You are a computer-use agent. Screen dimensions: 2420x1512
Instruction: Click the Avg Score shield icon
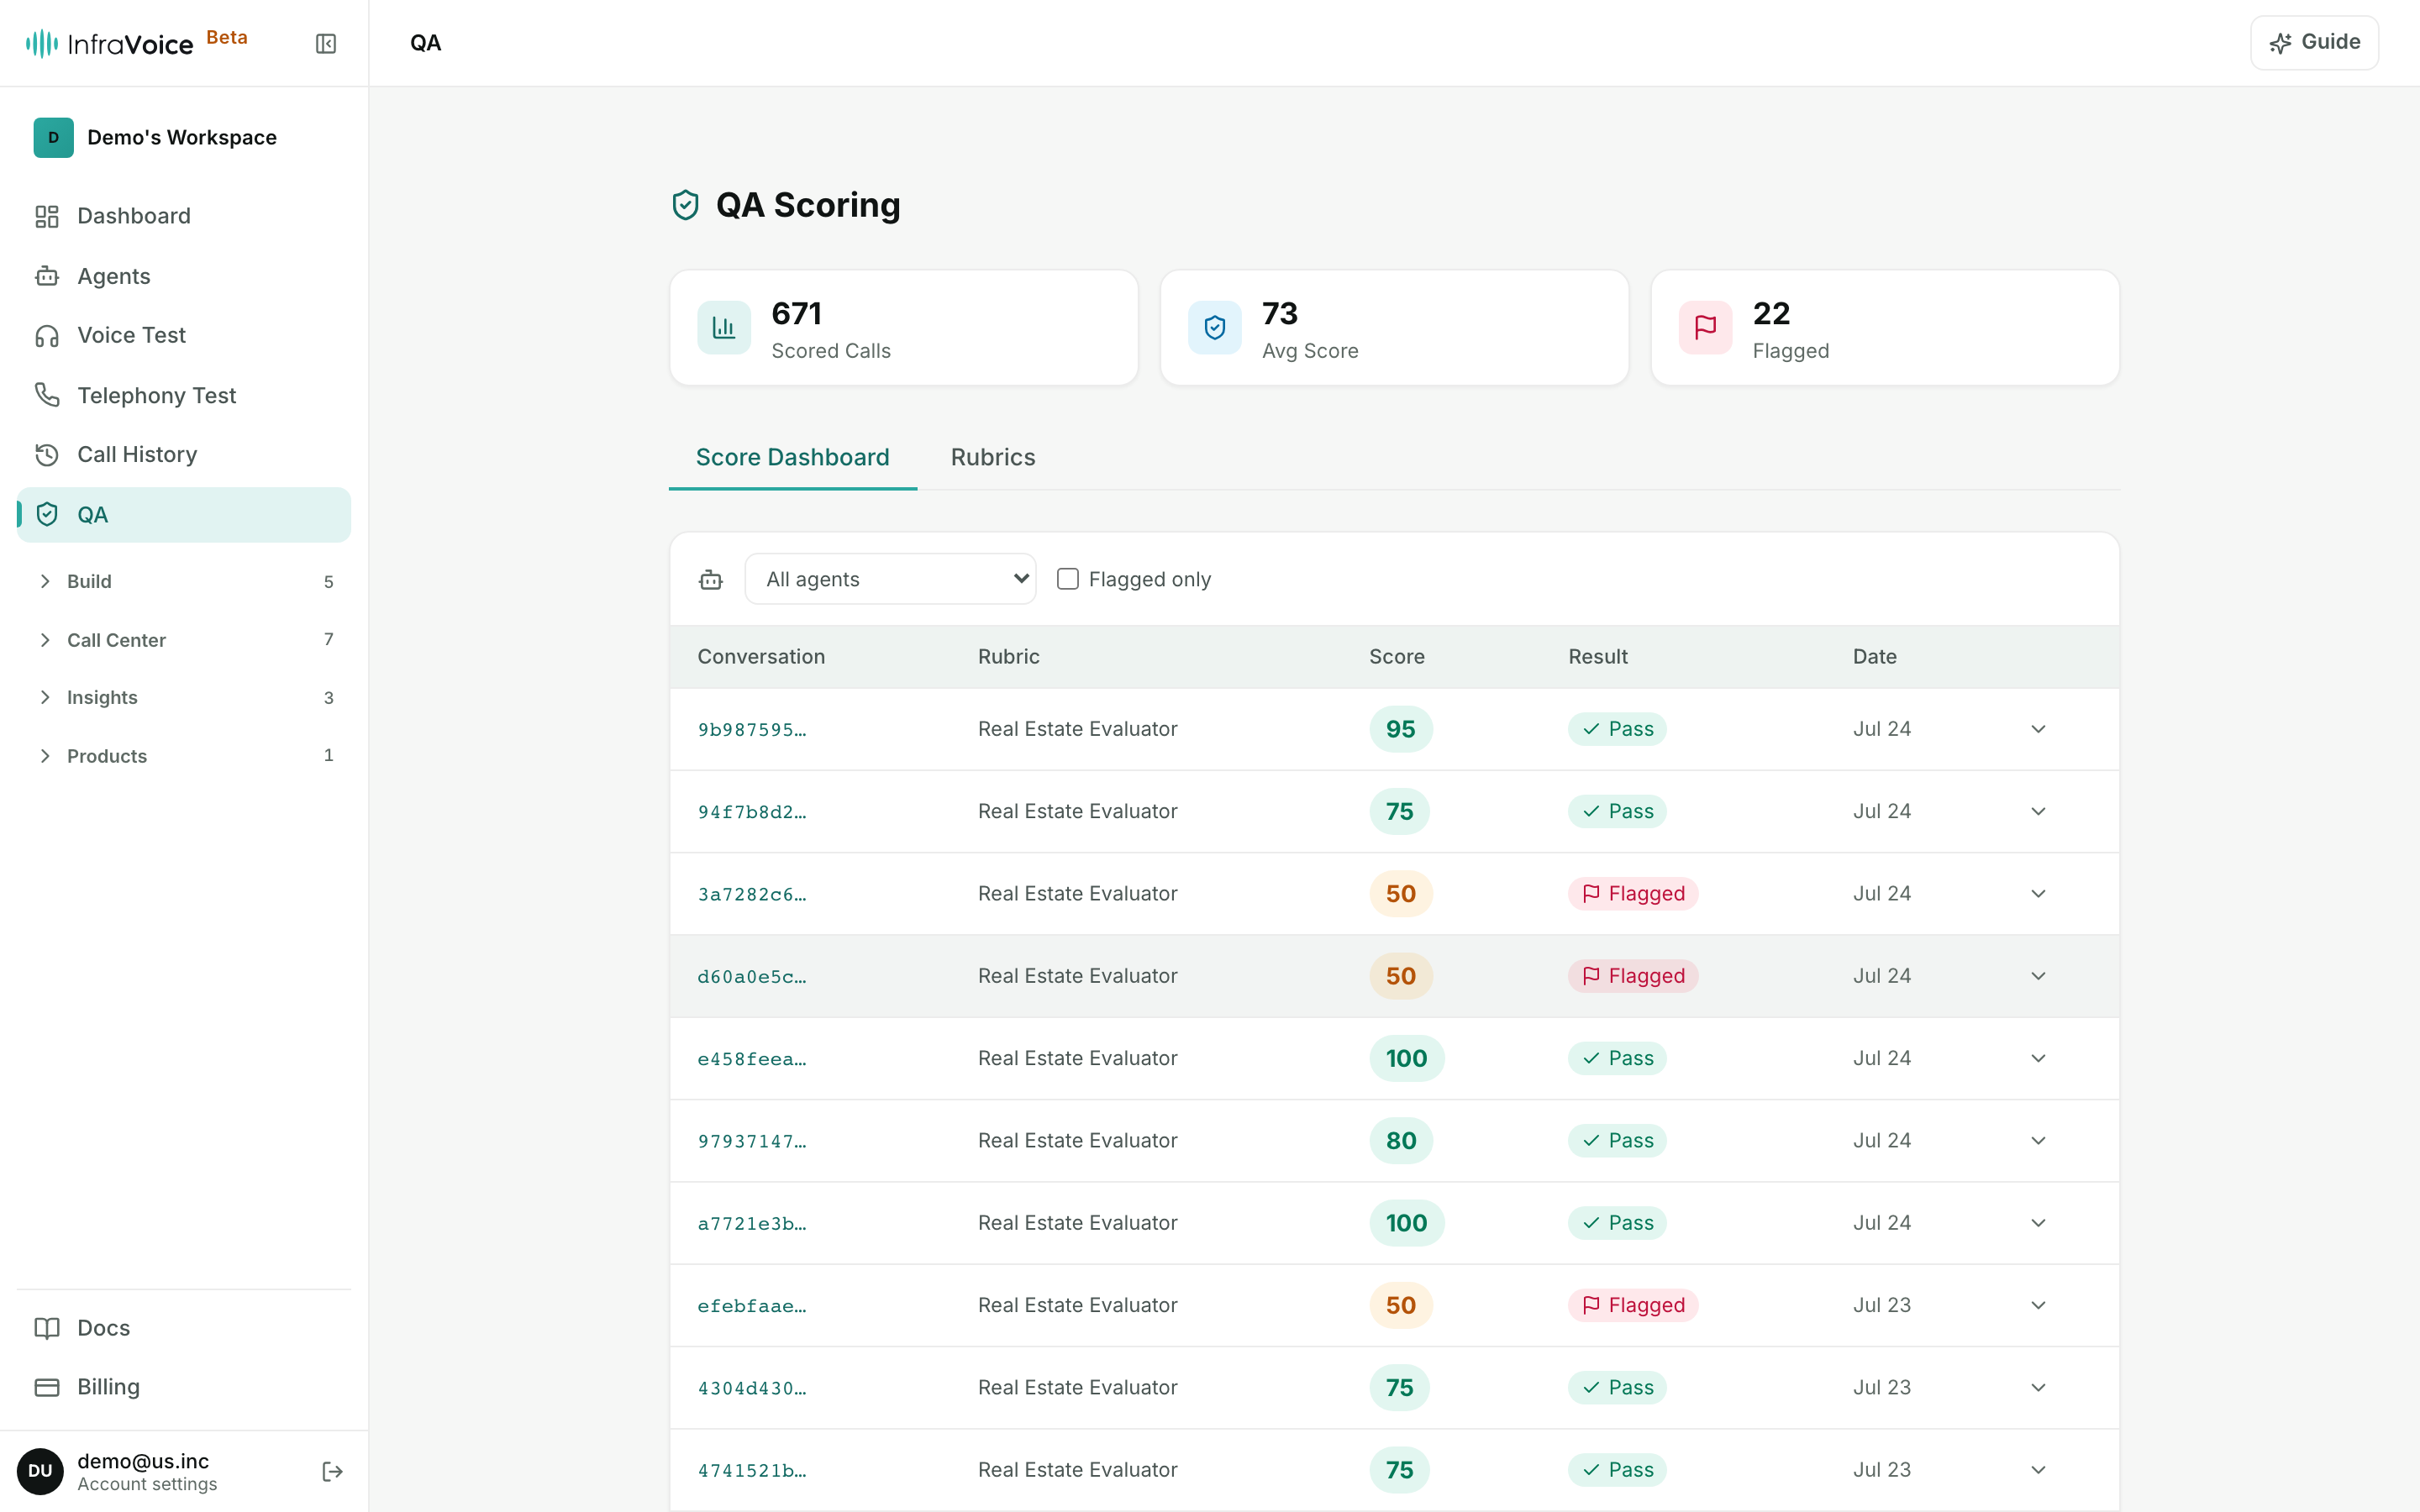tap(1215, 328)
